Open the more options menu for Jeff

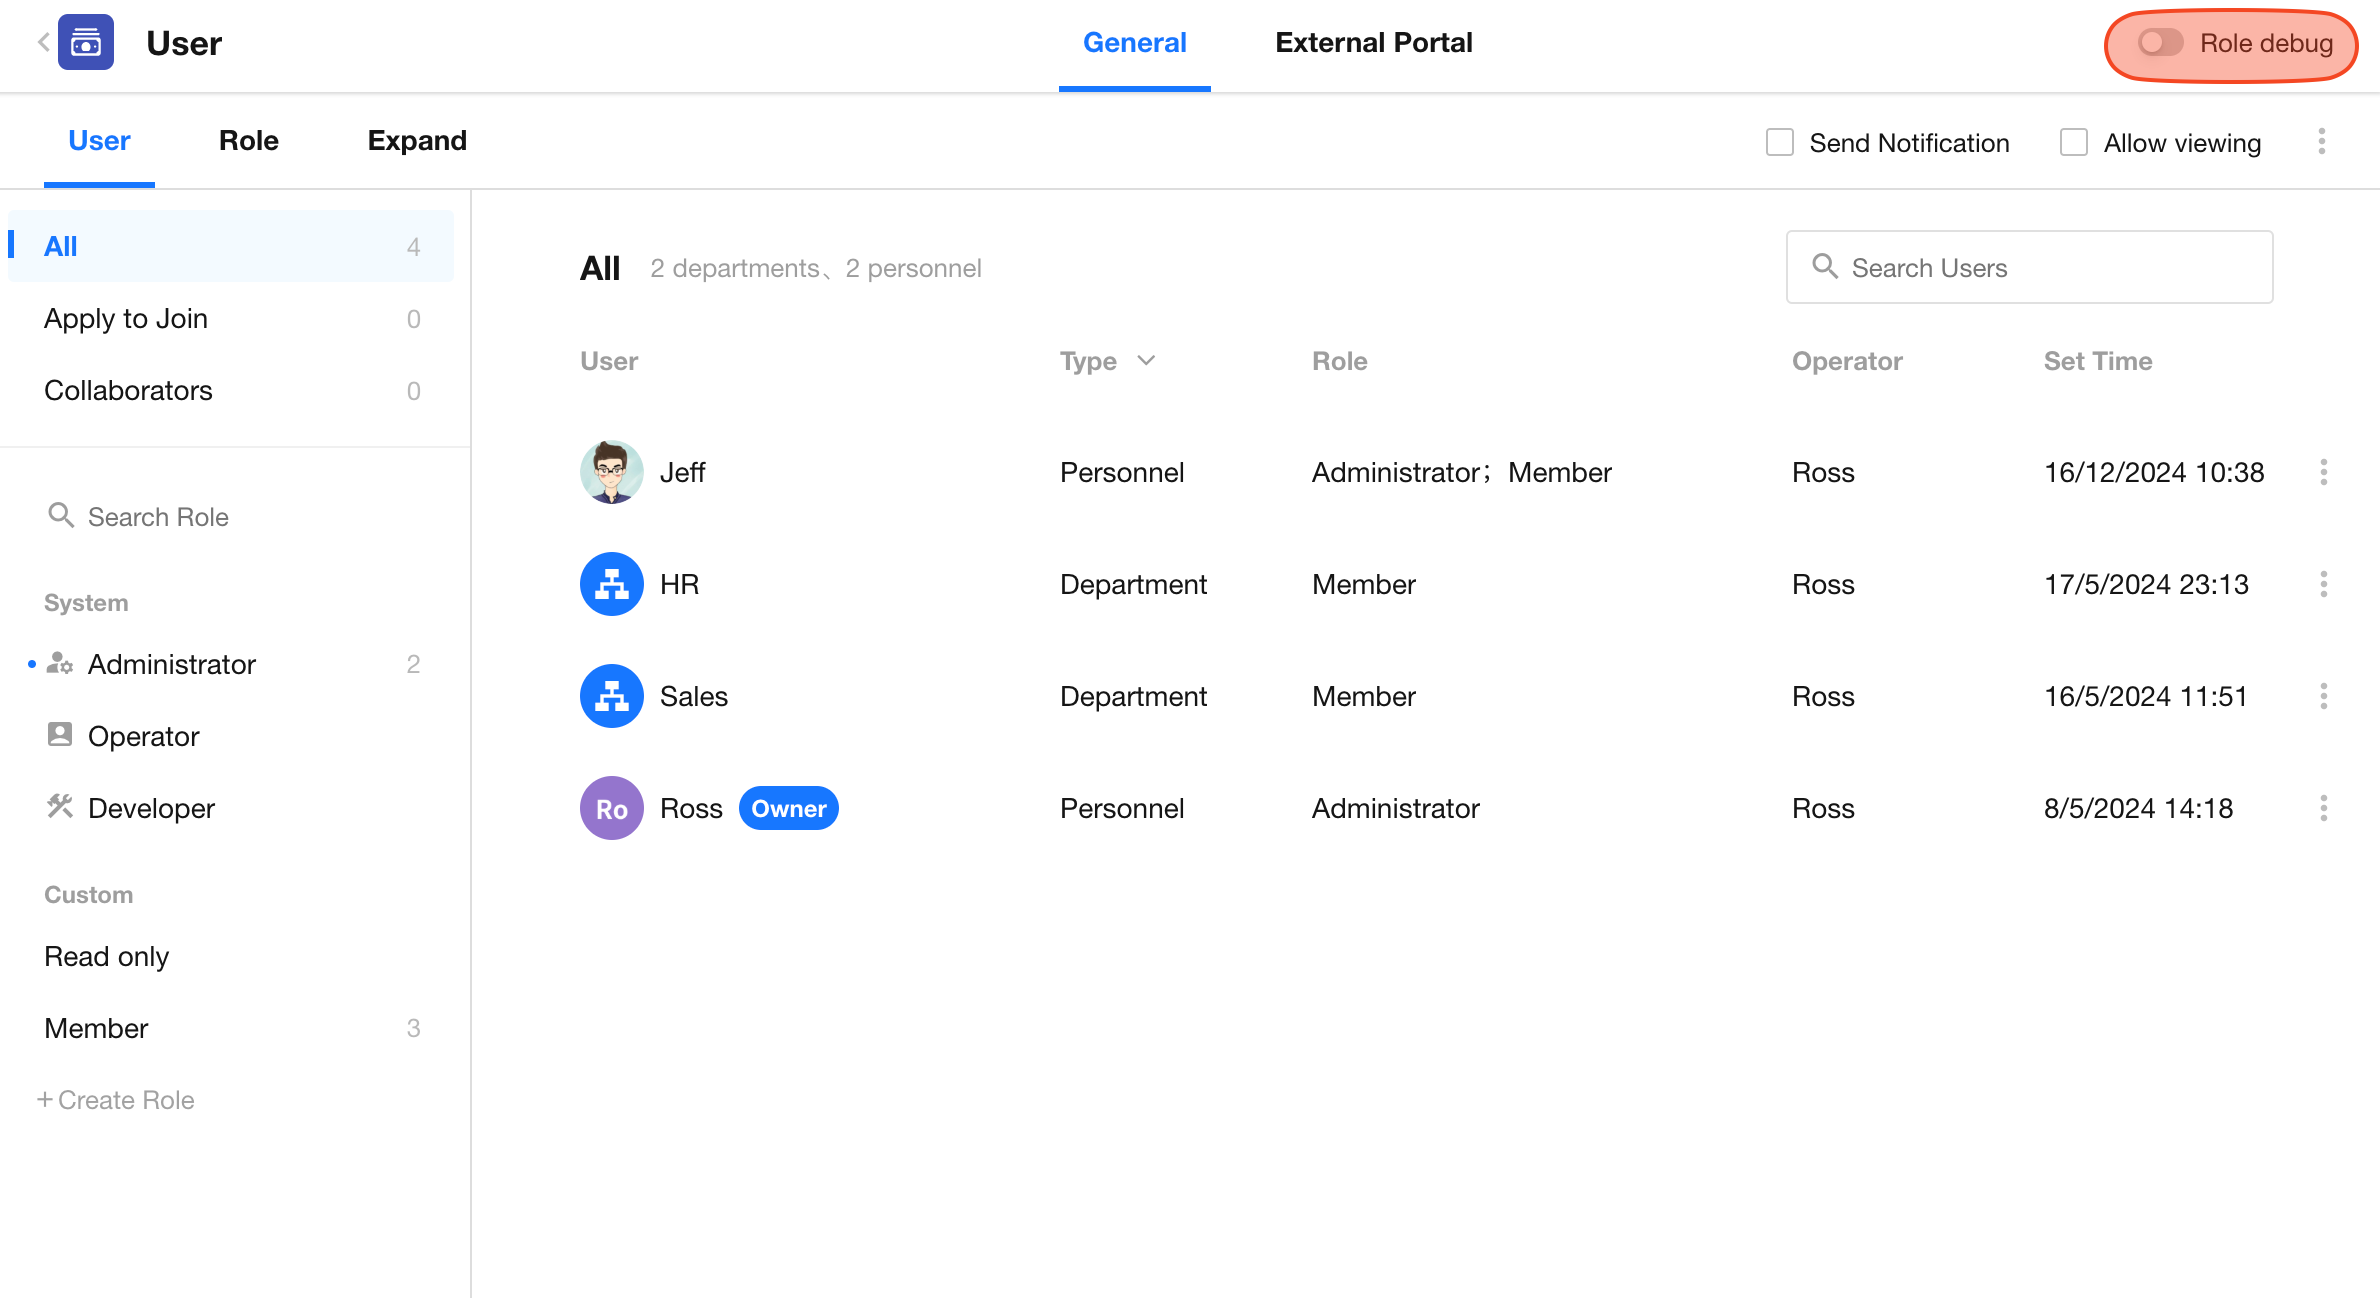point(2323,472)
